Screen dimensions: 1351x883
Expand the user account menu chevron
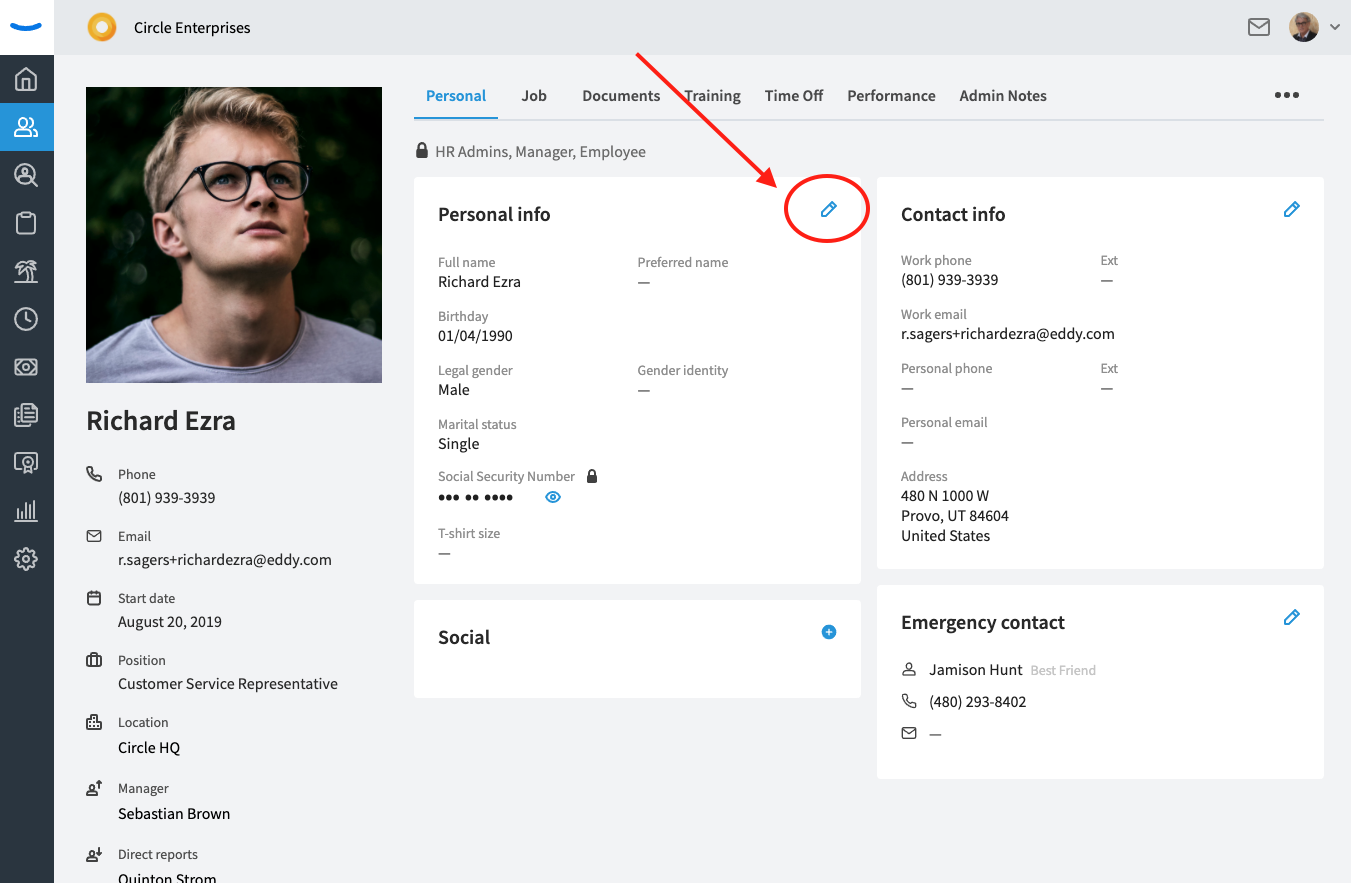coord(1334,28)
